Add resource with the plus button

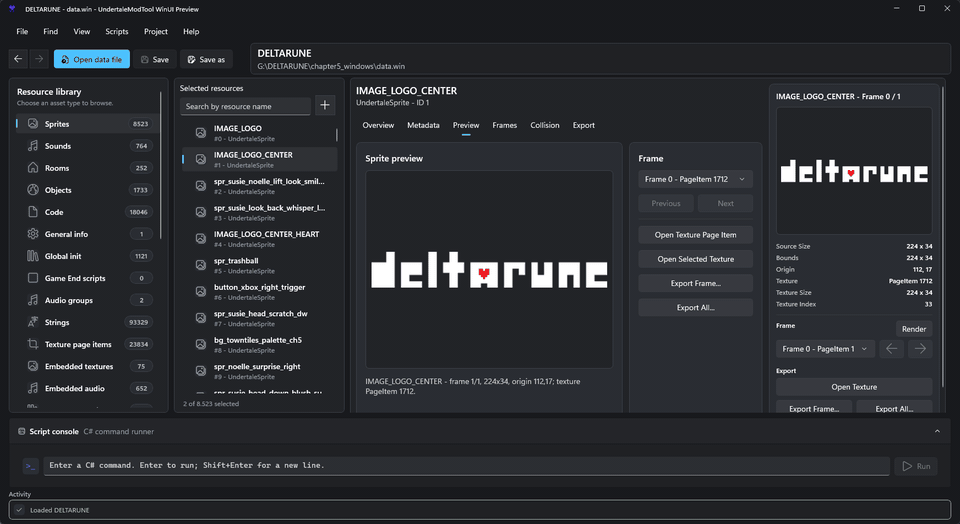coord(325,105)
